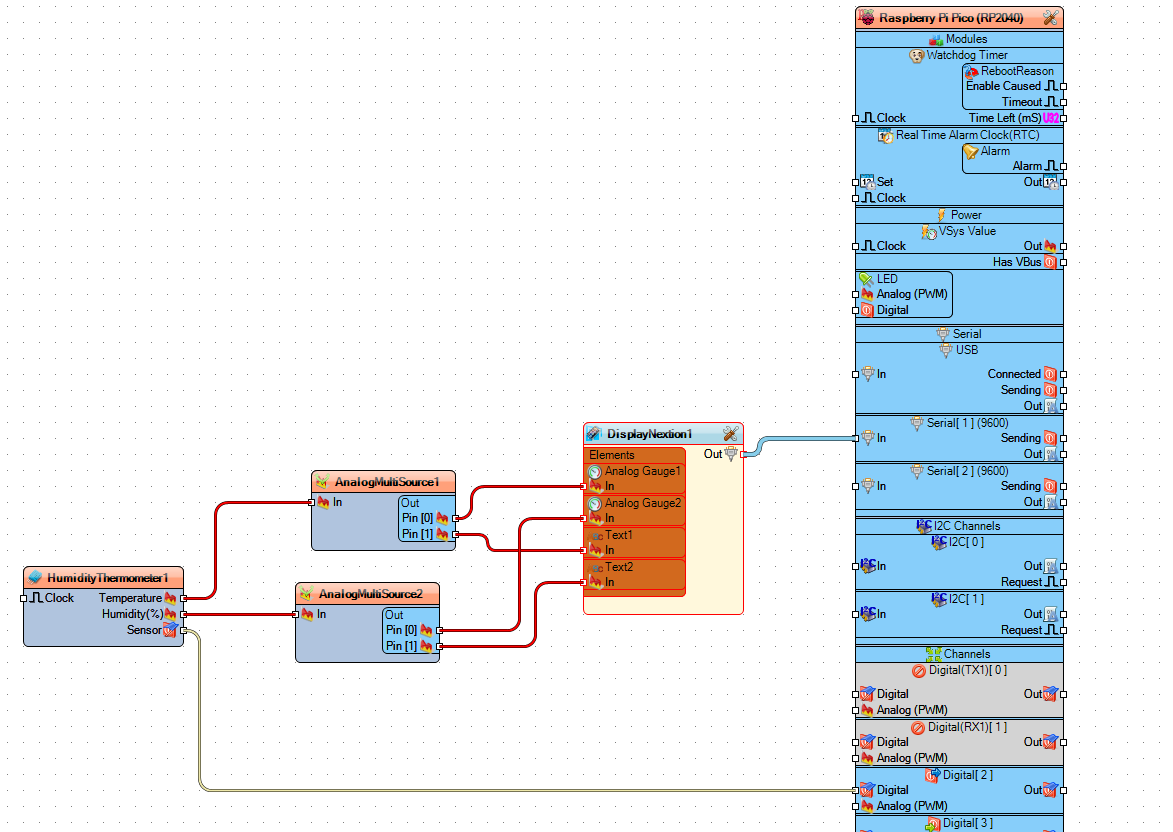Toggle the Connected pin in the USB section
The width and height of the screenshot is (1173, 832).
coord(1052,373)
